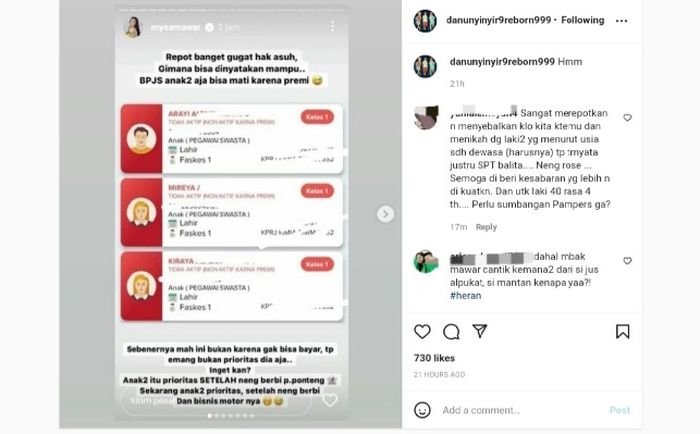Share post using paper plane icon

(x=479, y=331)
